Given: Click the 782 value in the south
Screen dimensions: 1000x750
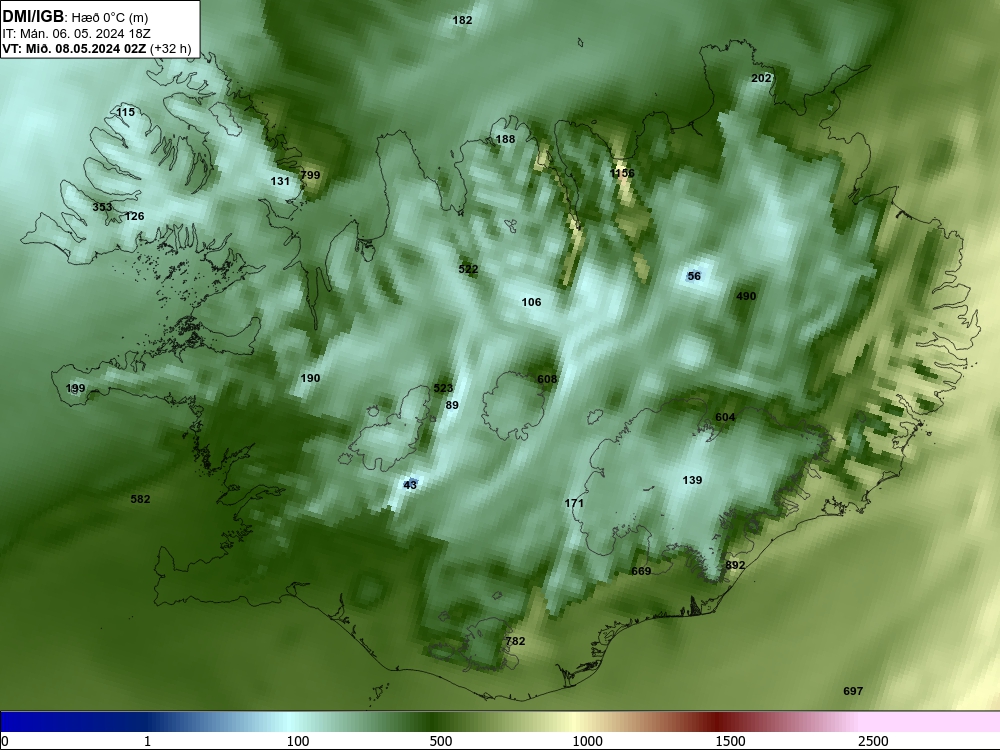Looking at the screenshot, I should (515, 642).
